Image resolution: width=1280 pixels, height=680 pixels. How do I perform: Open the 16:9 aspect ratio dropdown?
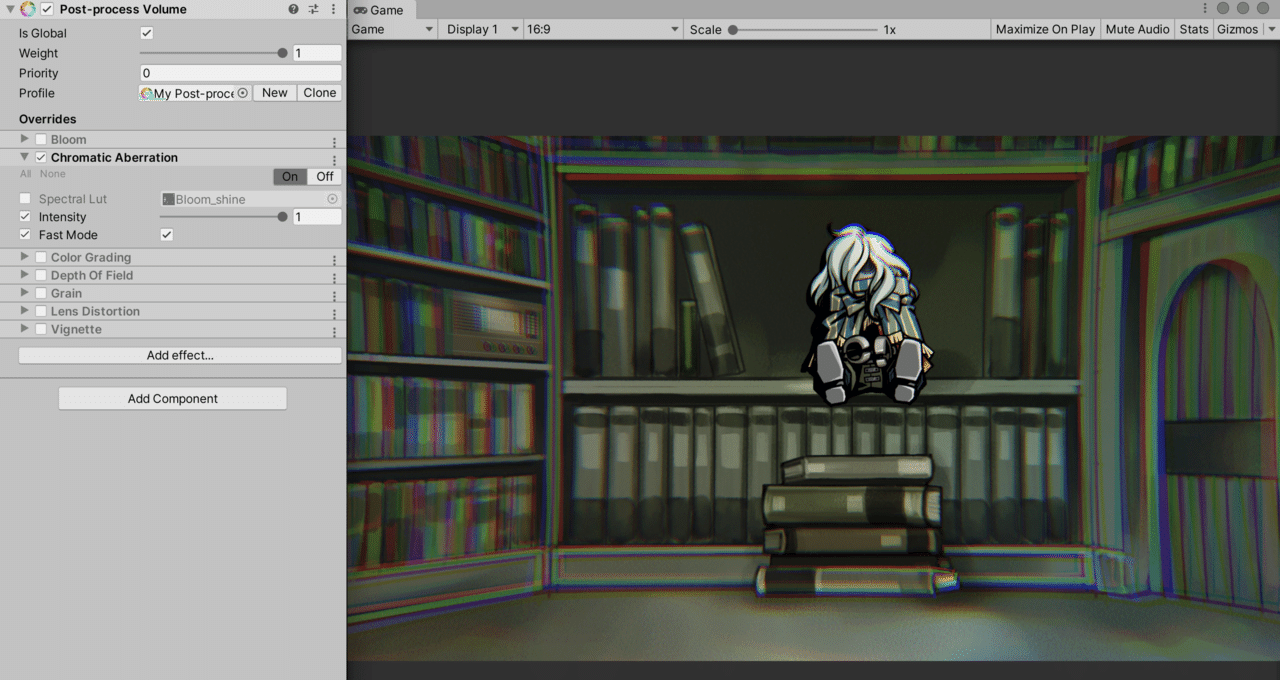click(x=603, y=29)
